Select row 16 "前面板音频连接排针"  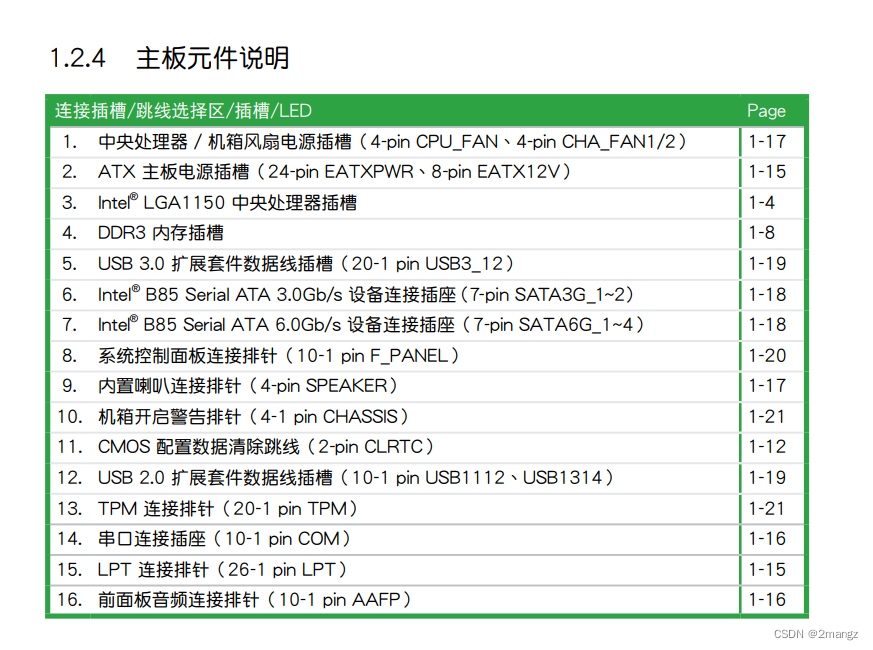(x=179, y=600)
